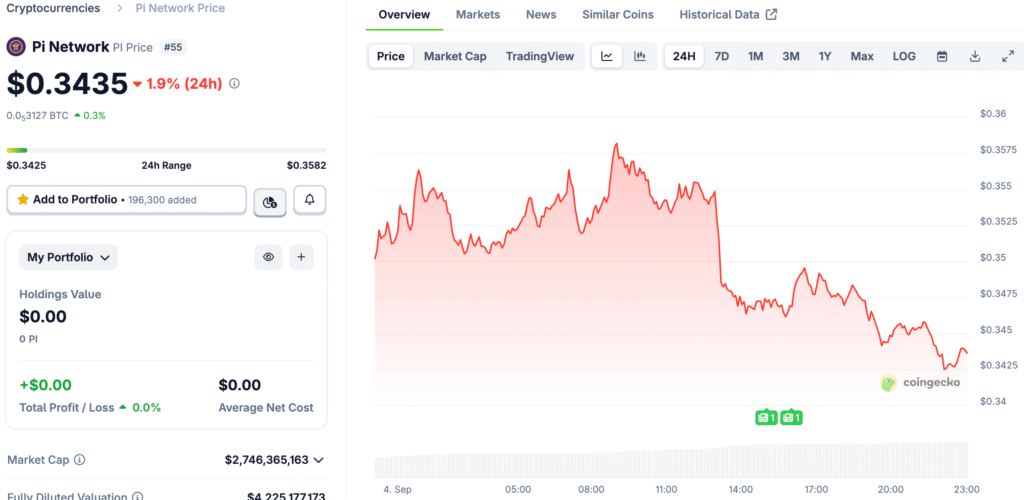Click the portfolio pie chart icon
The image size is (1024, 500).
coord(270,202)
